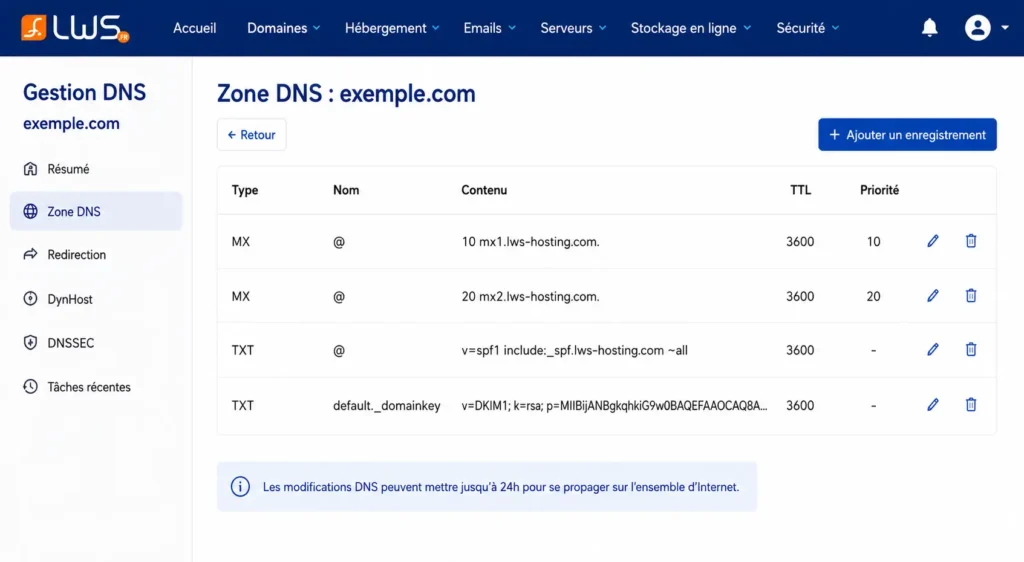The height and width of the screenshot is (562, 1024).
Task: Click the "Zone DNS : exemple.com" heading
Action: pyautogui.click(x=346, y=93)
